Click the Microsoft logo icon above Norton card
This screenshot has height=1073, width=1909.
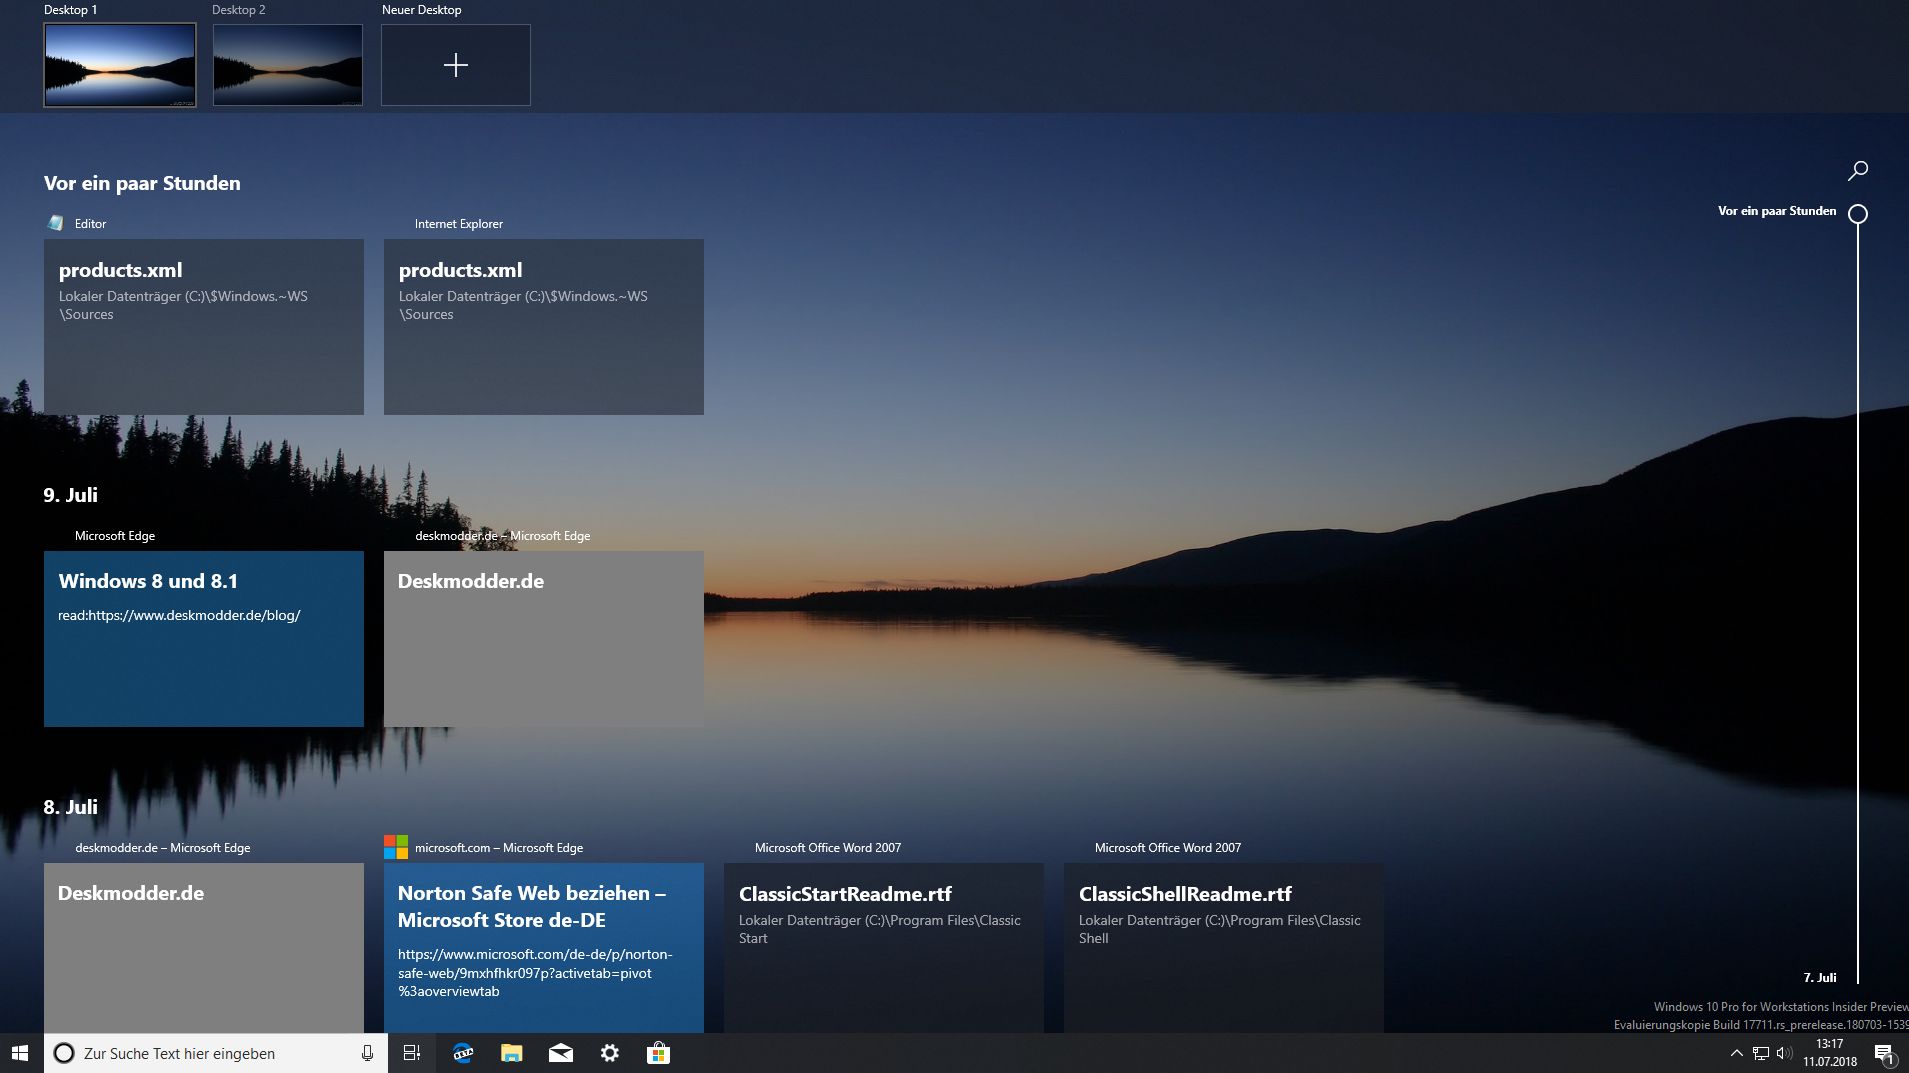pyautogui.click(x=396, y=847)
